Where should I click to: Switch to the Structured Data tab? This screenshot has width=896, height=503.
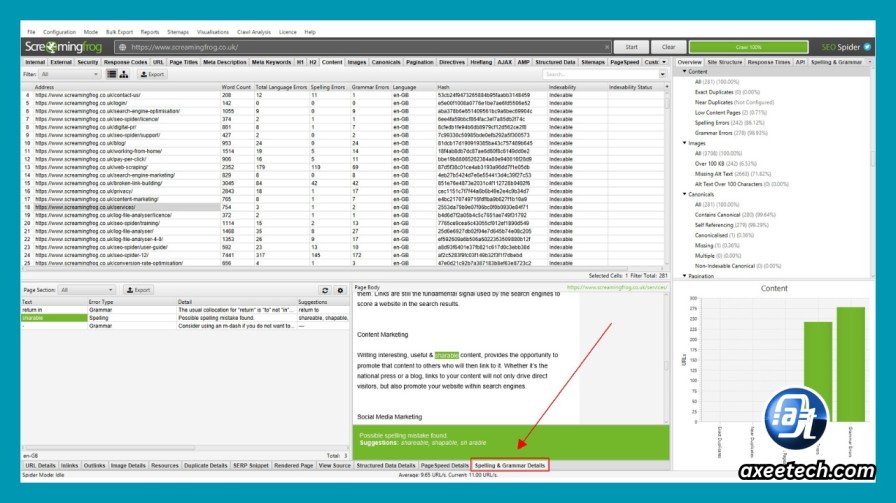click(555, 62)
